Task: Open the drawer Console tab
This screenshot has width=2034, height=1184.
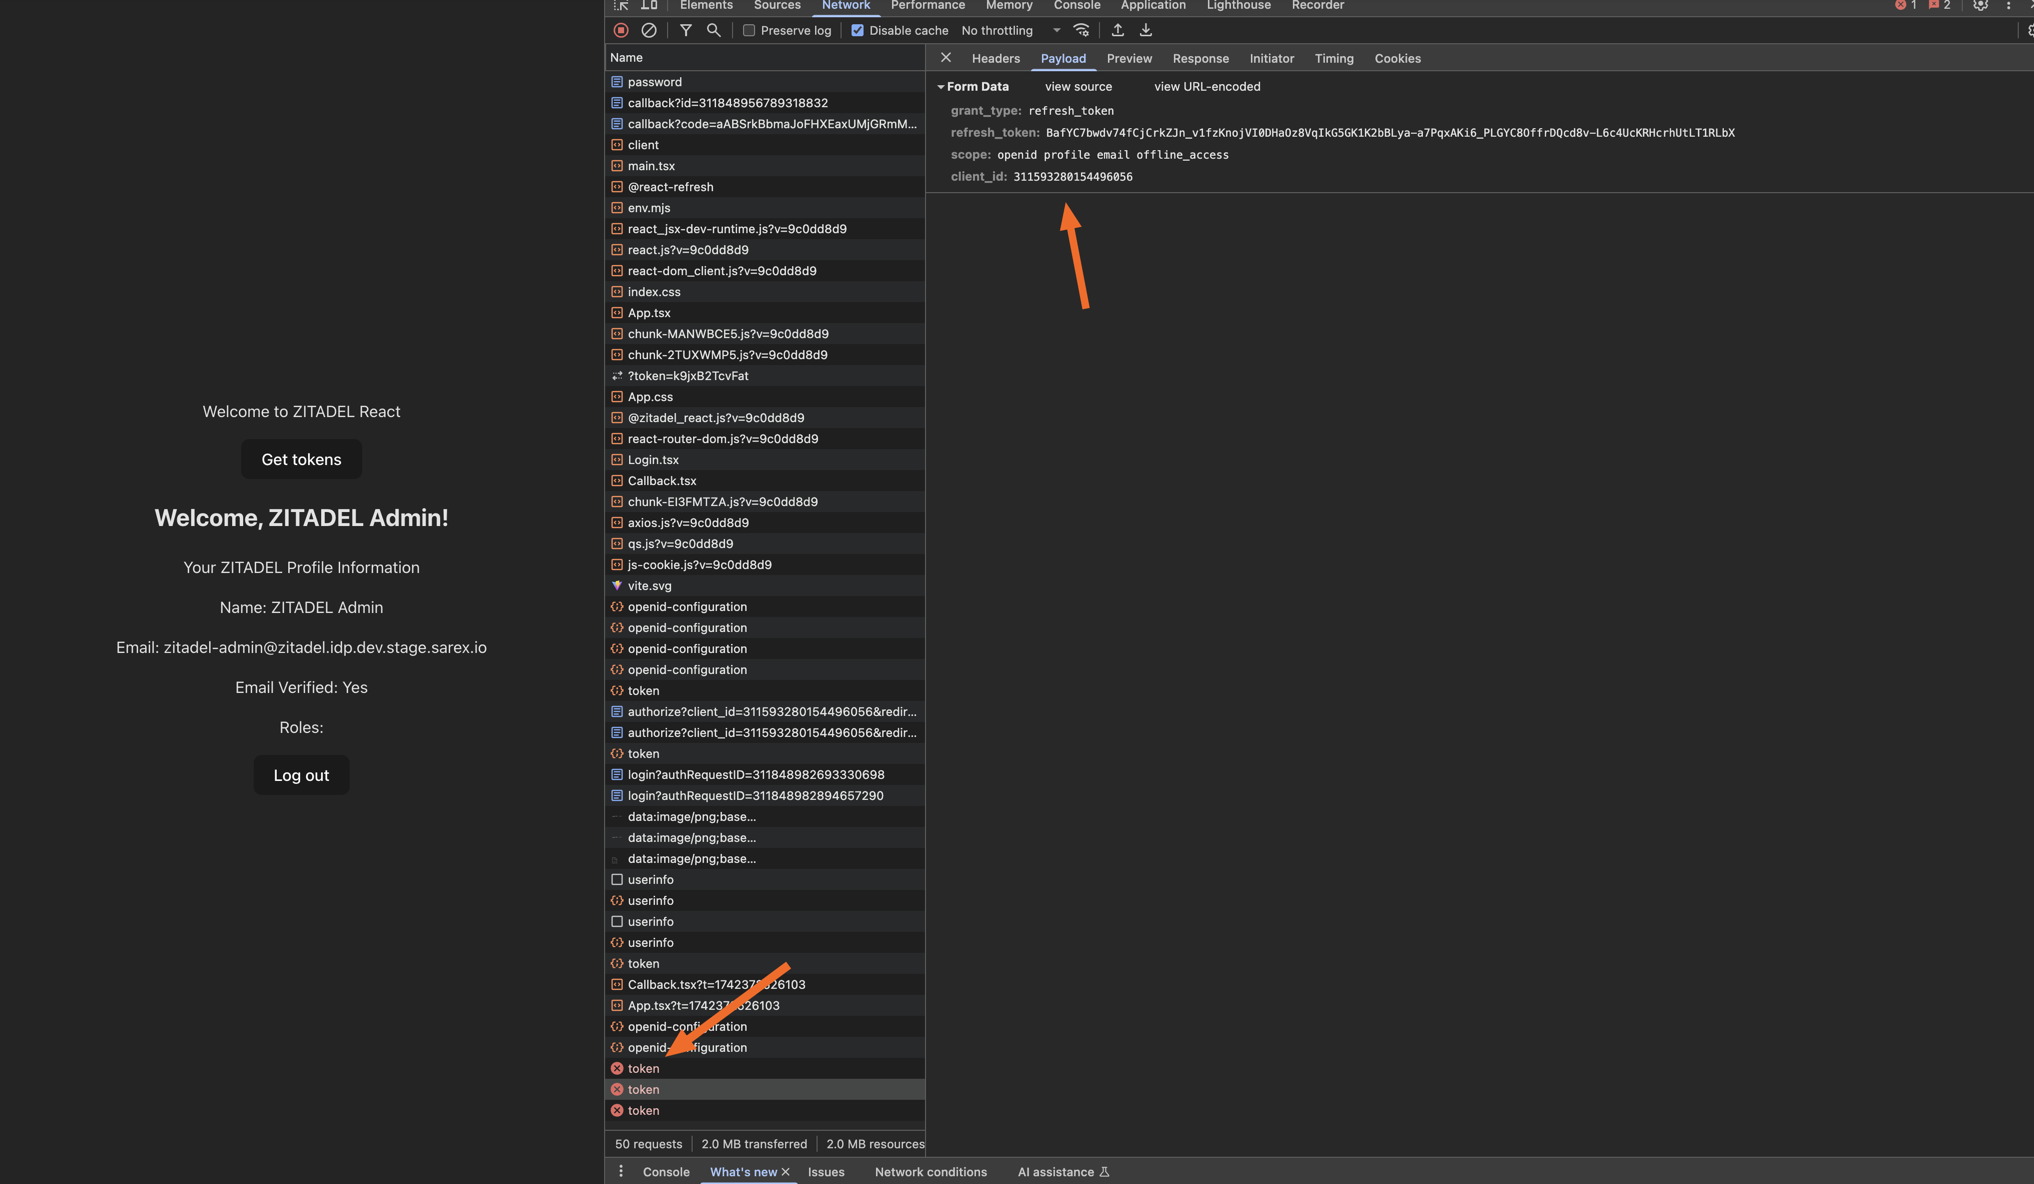Action: point(666,1172)
